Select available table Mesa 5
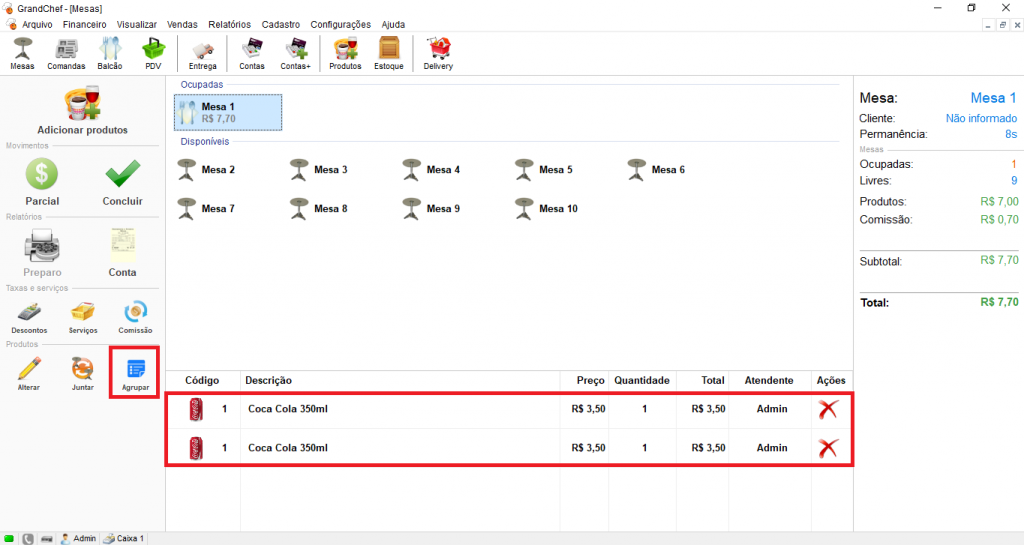Image resolution: width=1024 pixels, height=545 pixels. coord(543,170)
